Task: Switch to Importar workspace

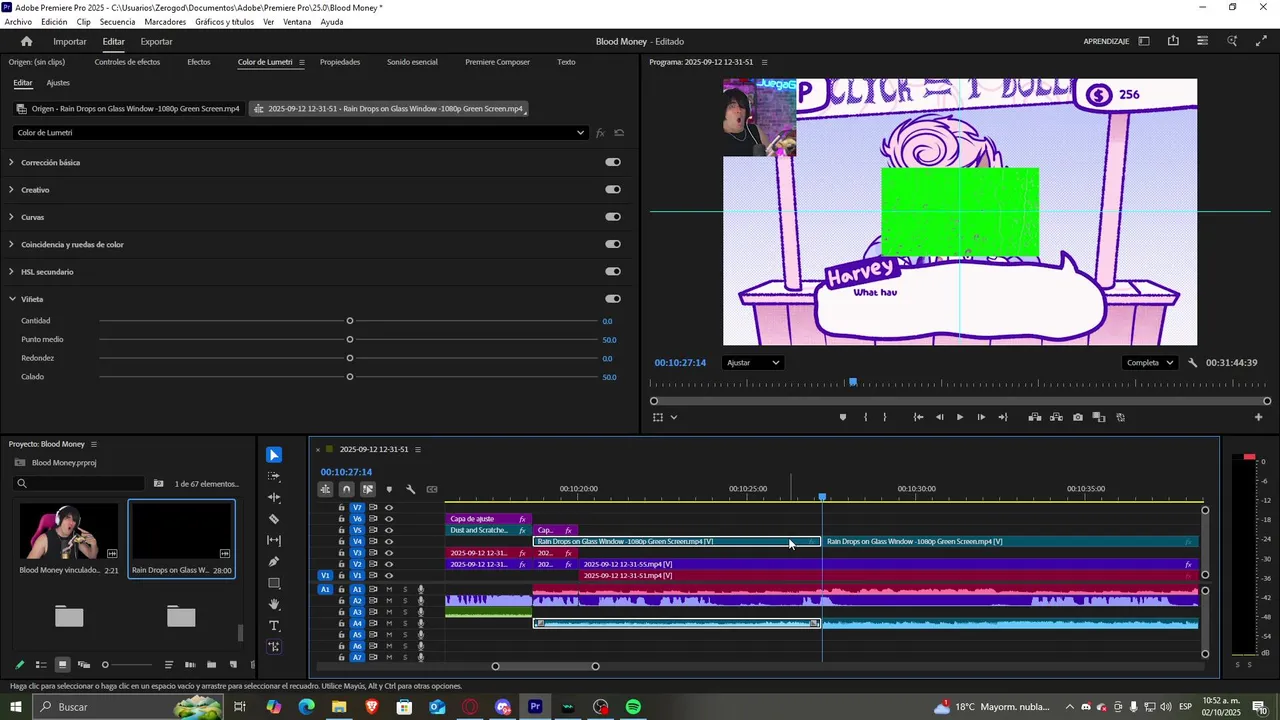Action: (70, 41)
